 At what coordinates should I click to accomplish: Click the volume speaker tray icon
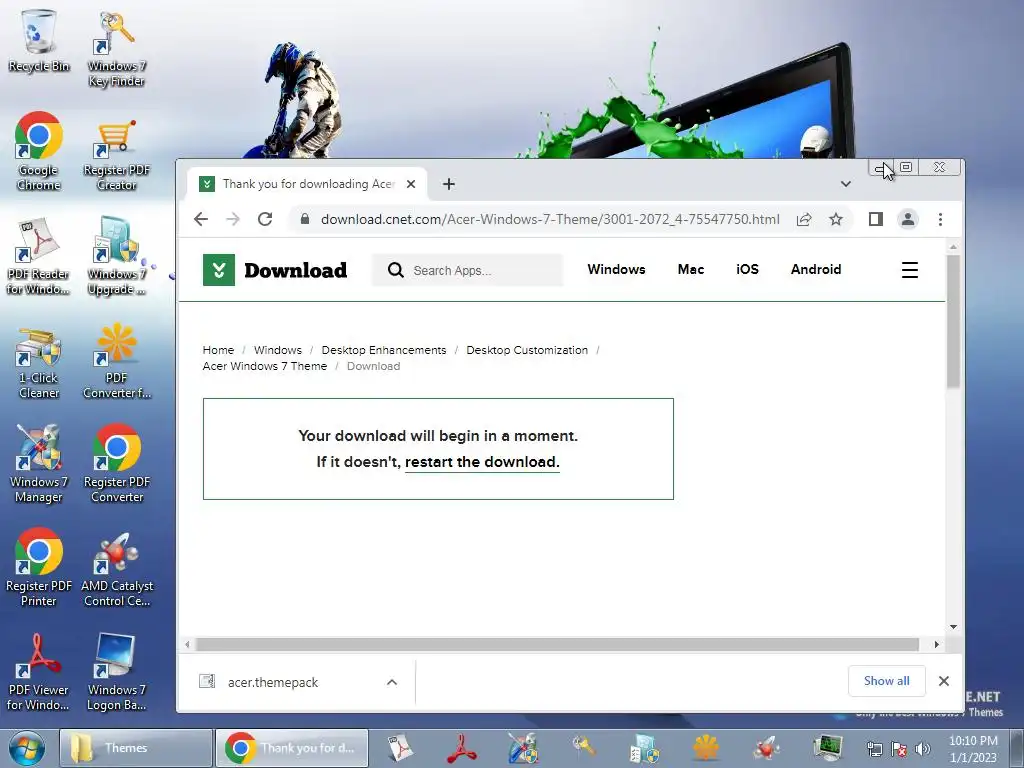click(x=922, y=749)
